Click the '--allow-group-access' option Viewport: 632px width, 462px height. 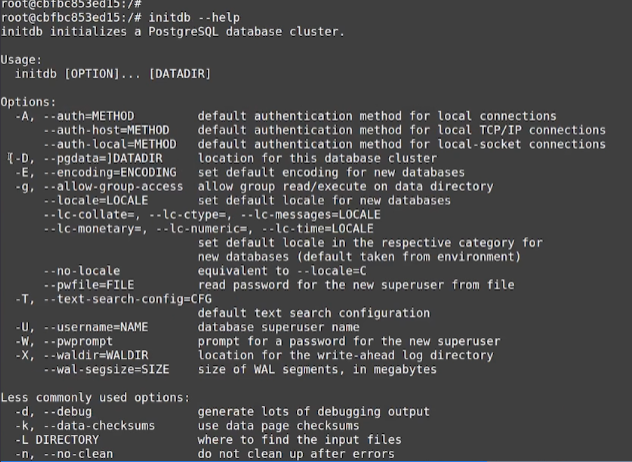(113, 187)
